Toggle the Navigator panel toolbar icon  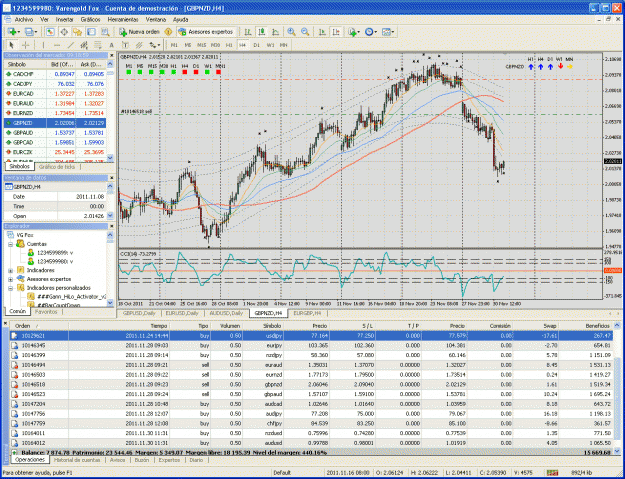coord(77,32)
